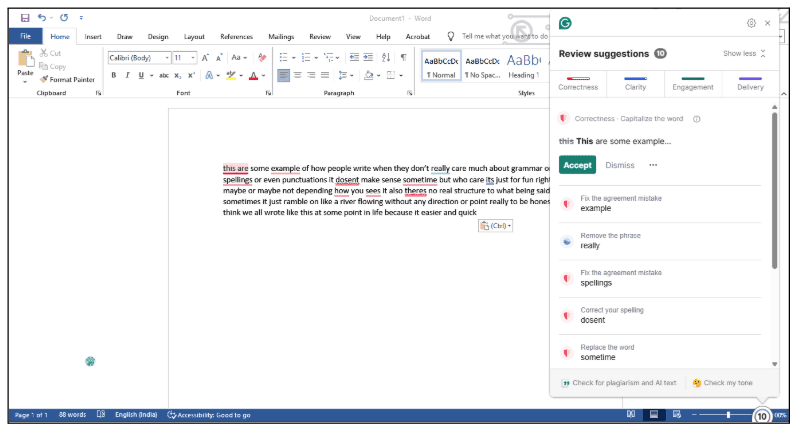The height and width of the screenshot is (430, 796).
Task: Increase font size with grow icon
Action: 205,58
